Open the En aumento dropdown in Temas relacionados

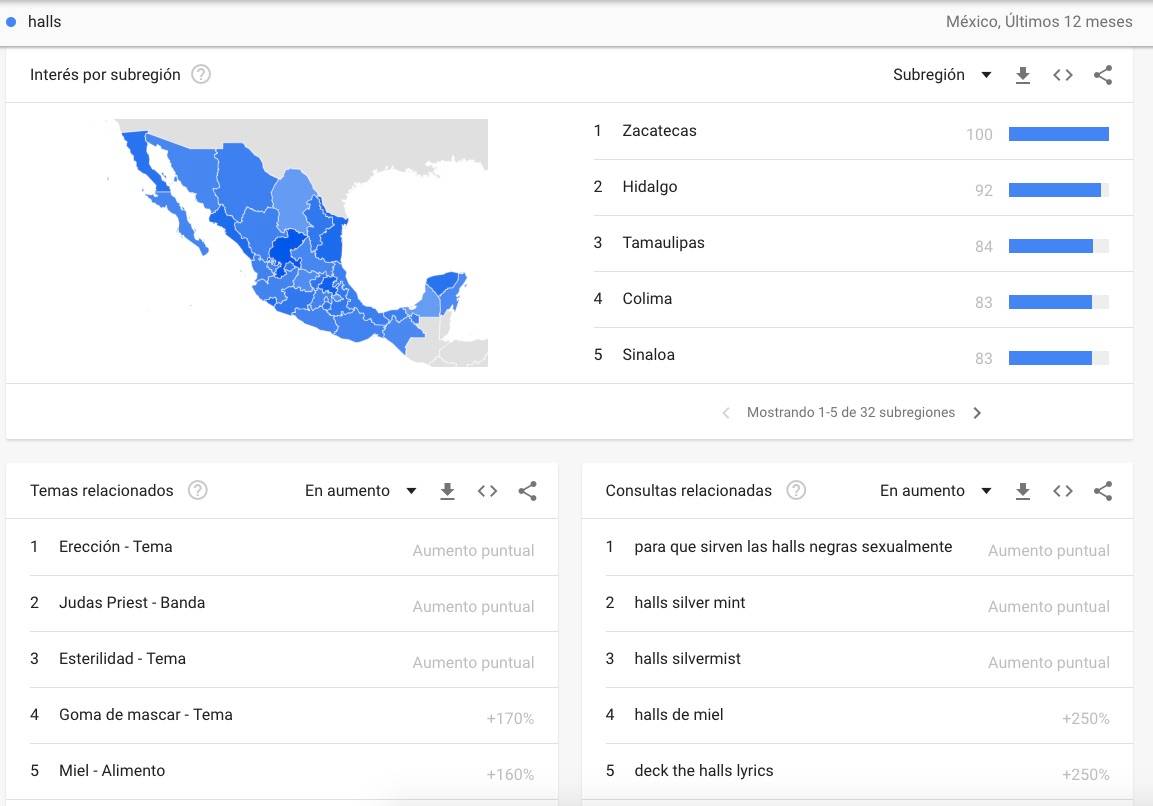pyautogui.click(x=358, y=491)
